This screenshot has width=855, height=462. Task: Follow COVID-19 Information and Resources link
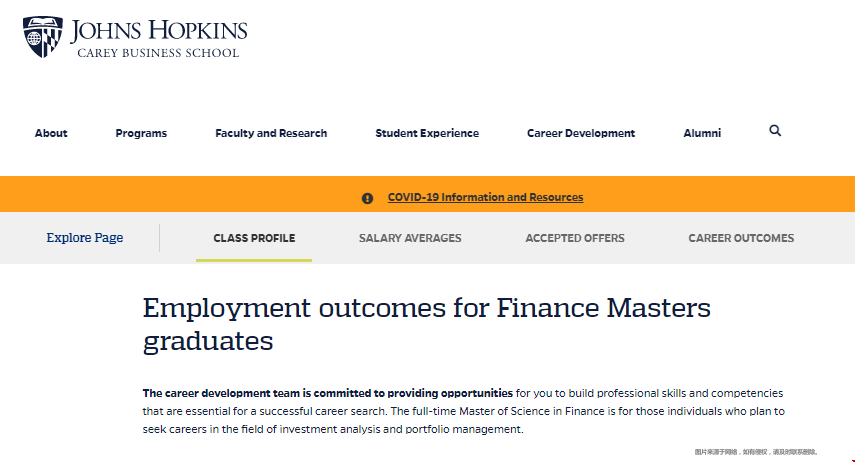click(x=485, y=197)
